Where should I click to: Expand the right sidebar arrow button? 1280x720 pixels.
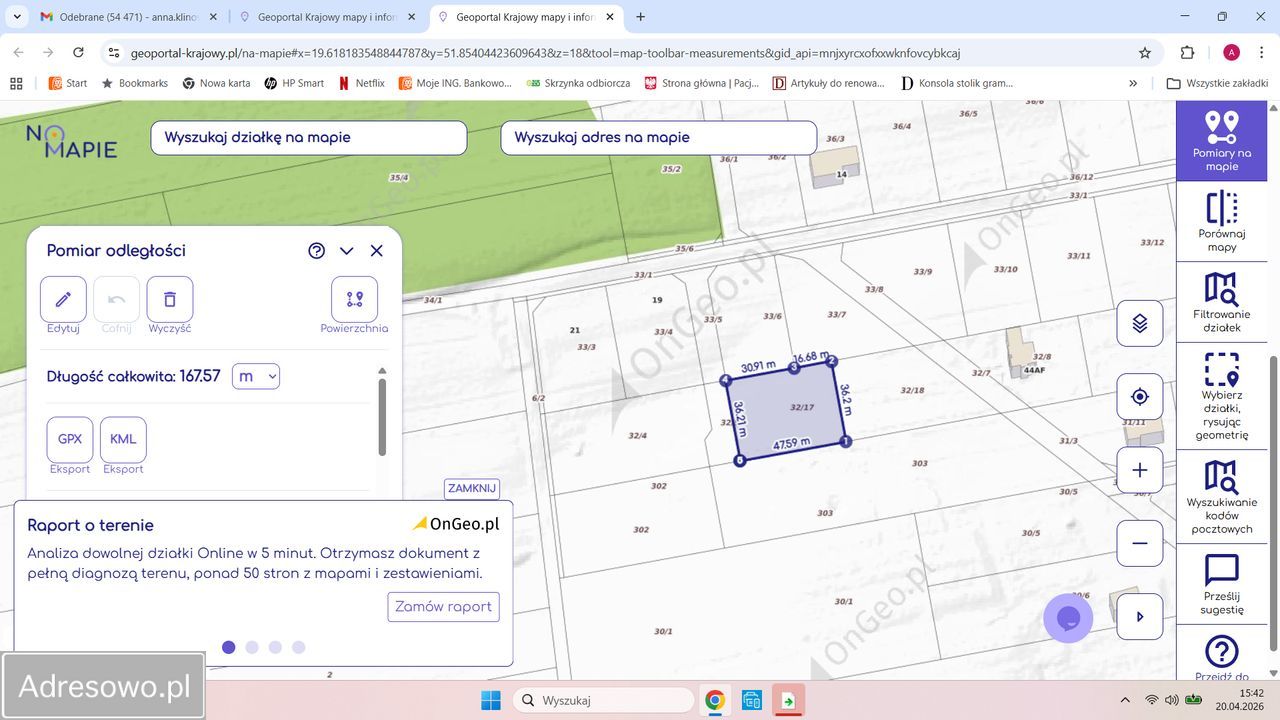1139,617
